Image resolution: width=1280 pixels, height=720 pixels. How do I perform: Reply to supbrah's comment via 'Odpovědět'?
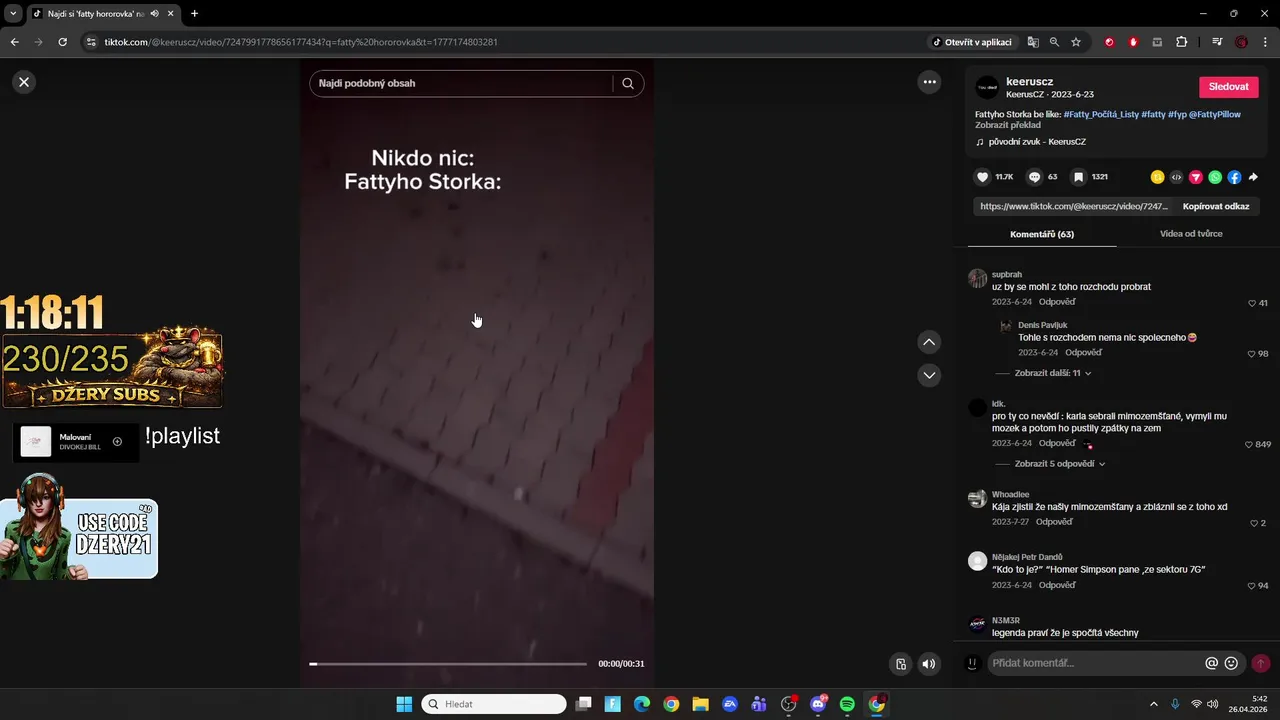[1057, 302]
